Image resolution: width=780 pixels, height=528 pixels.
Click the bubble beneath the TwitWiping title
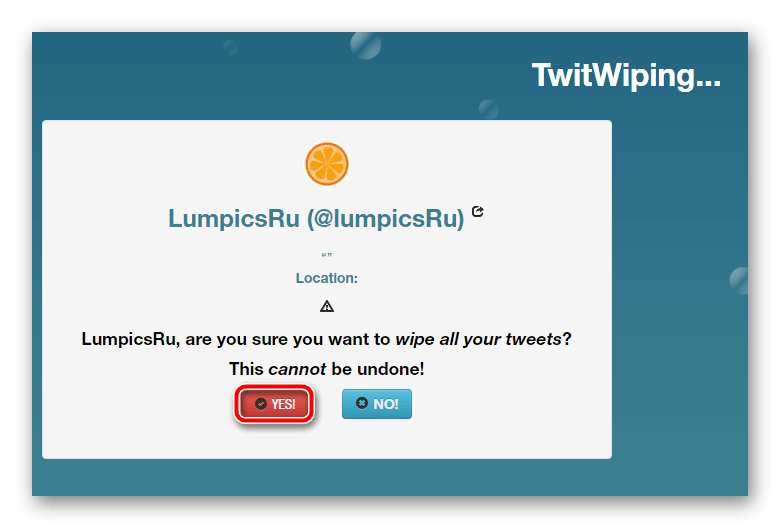[x=488, y=109]
